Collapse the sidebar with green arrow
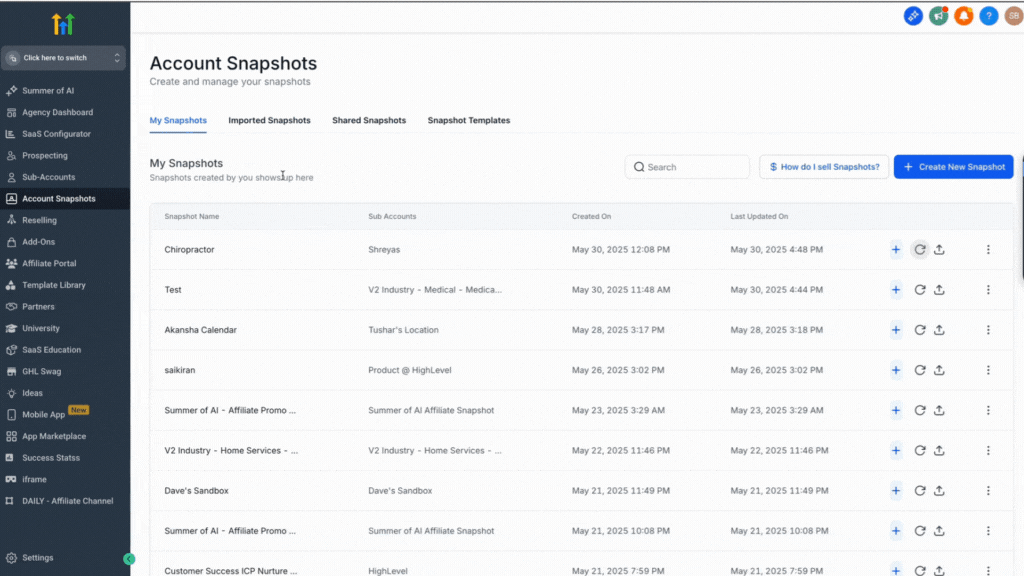This screenshot has height=576, width=1024. (x=129, y=559)
